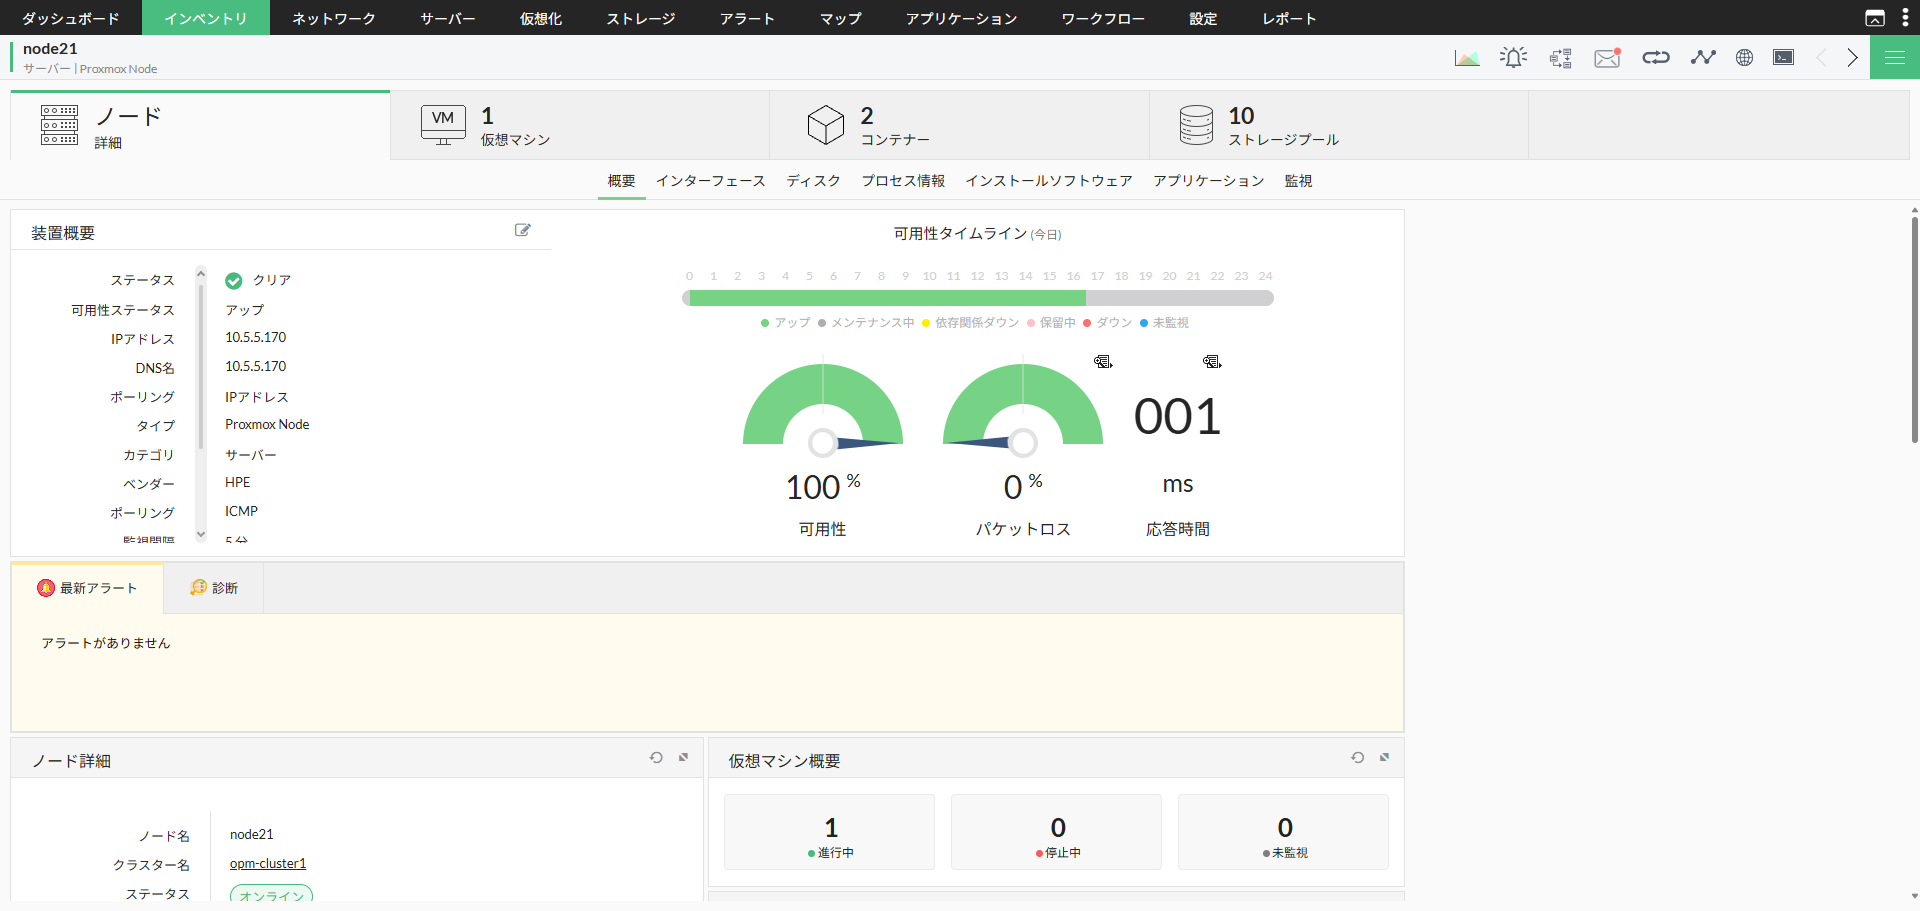The height and width of the screenshot is (911, 1920).
Task: Open the opm-cluster1 link
Action: point(268,863)
